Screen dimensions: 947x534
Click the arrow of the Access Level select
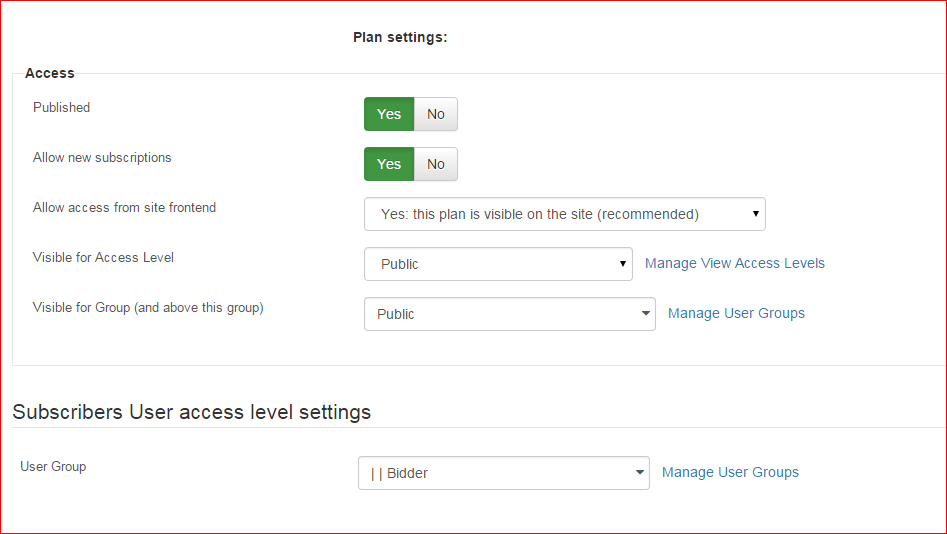[x=622, y=264]
